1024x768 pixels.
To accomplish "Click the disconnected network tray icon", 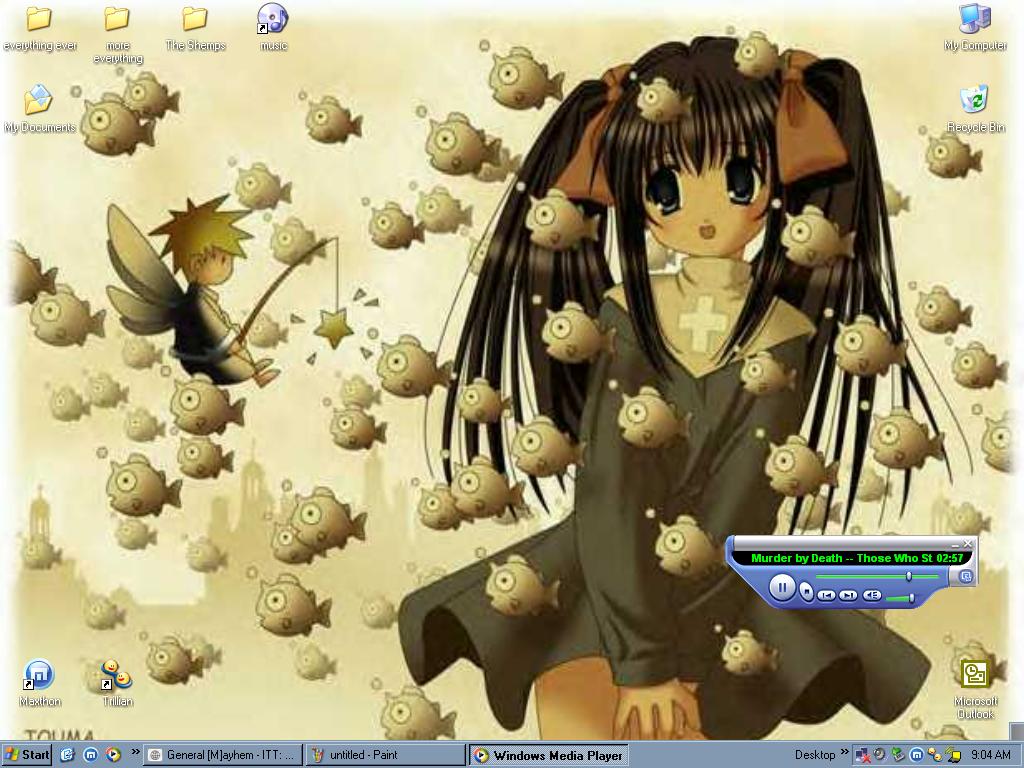I will tap(862, 756).
